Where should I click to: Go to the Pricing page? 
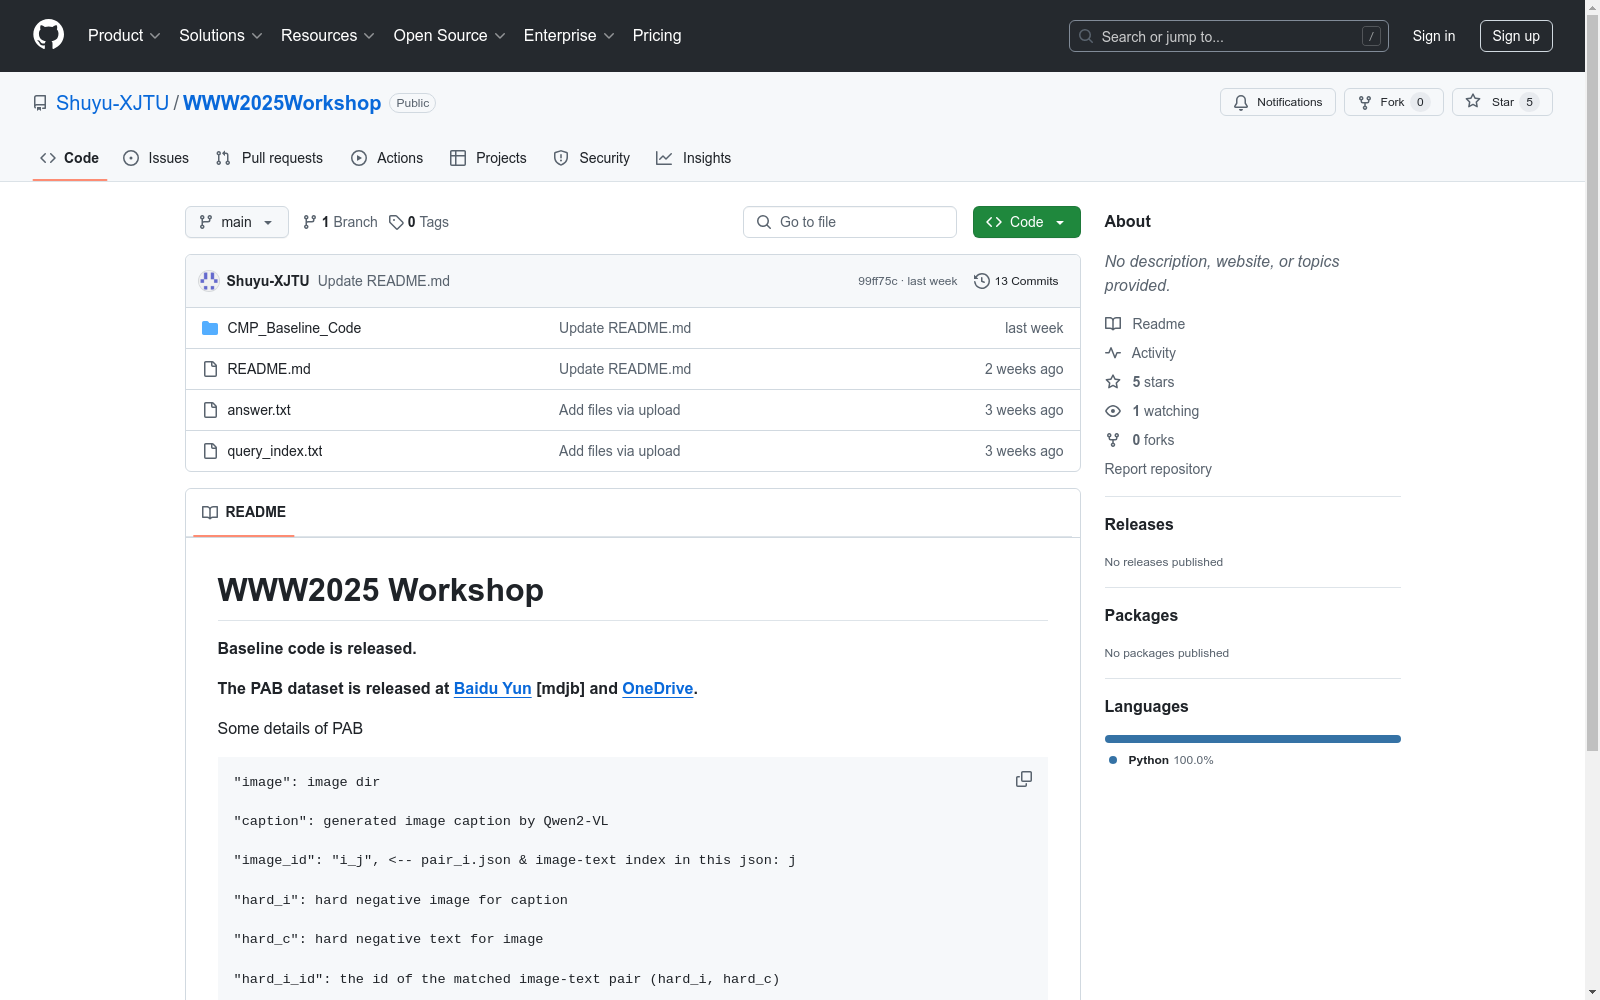coord(657,36)
